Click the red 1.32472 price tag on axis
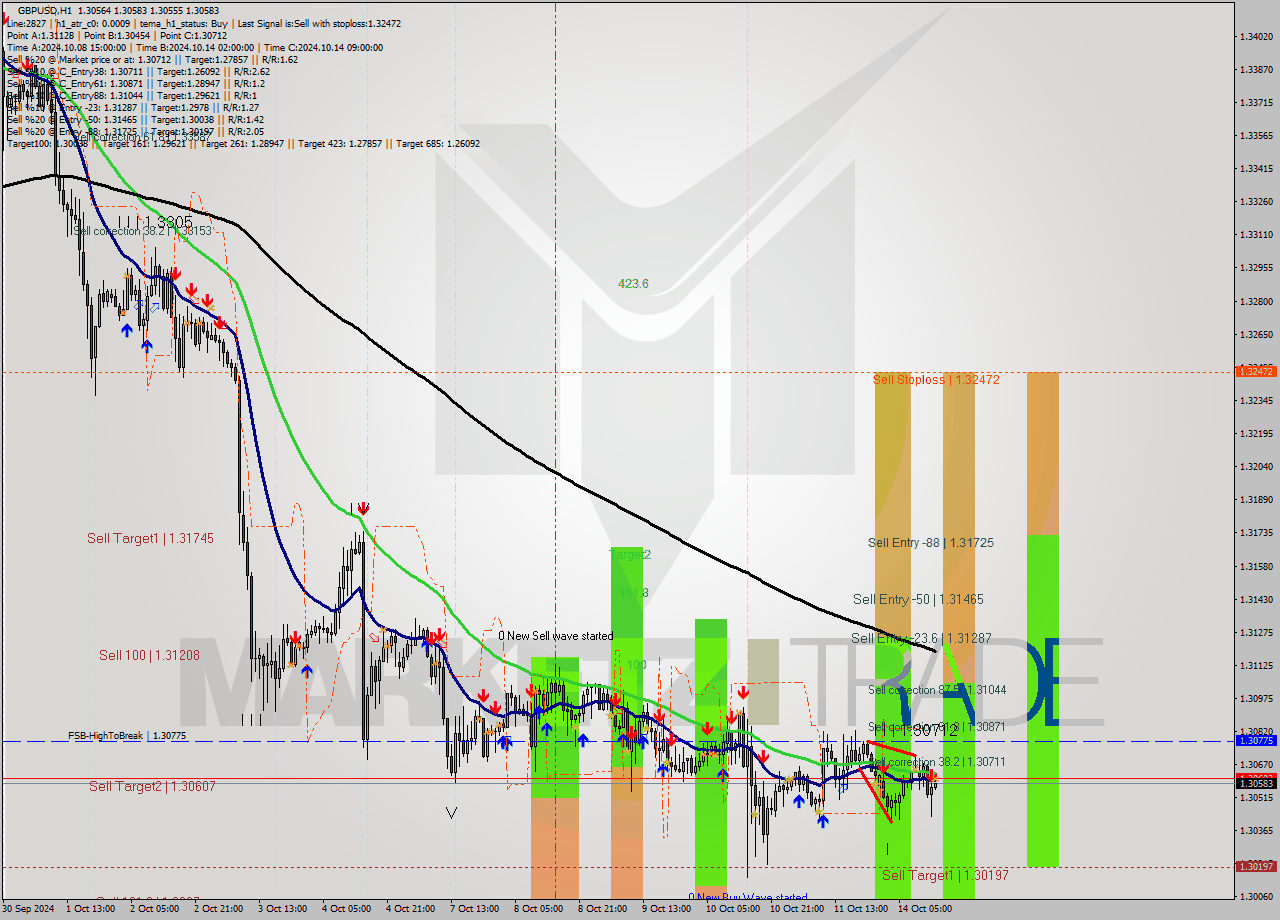1280x920 pixels. point(1256,371)
